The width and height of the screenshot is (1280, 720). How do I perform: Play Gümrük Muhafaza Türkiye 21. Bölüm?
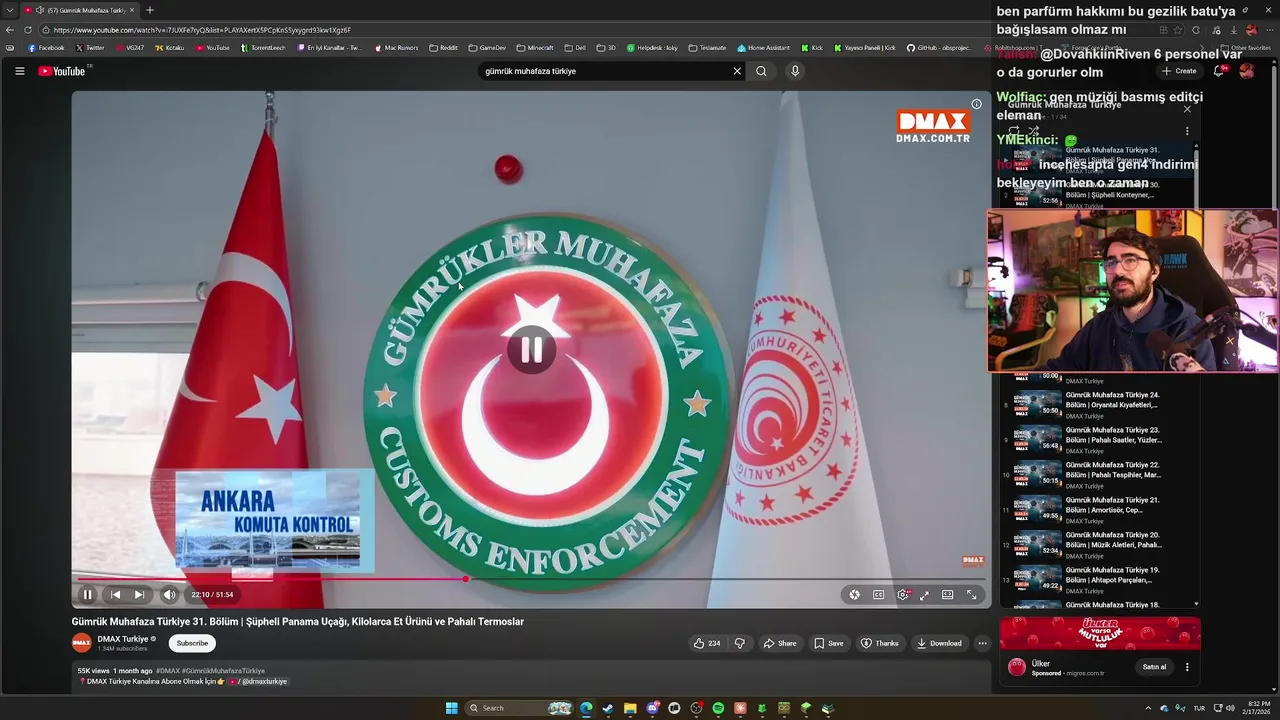[1100, 509]
